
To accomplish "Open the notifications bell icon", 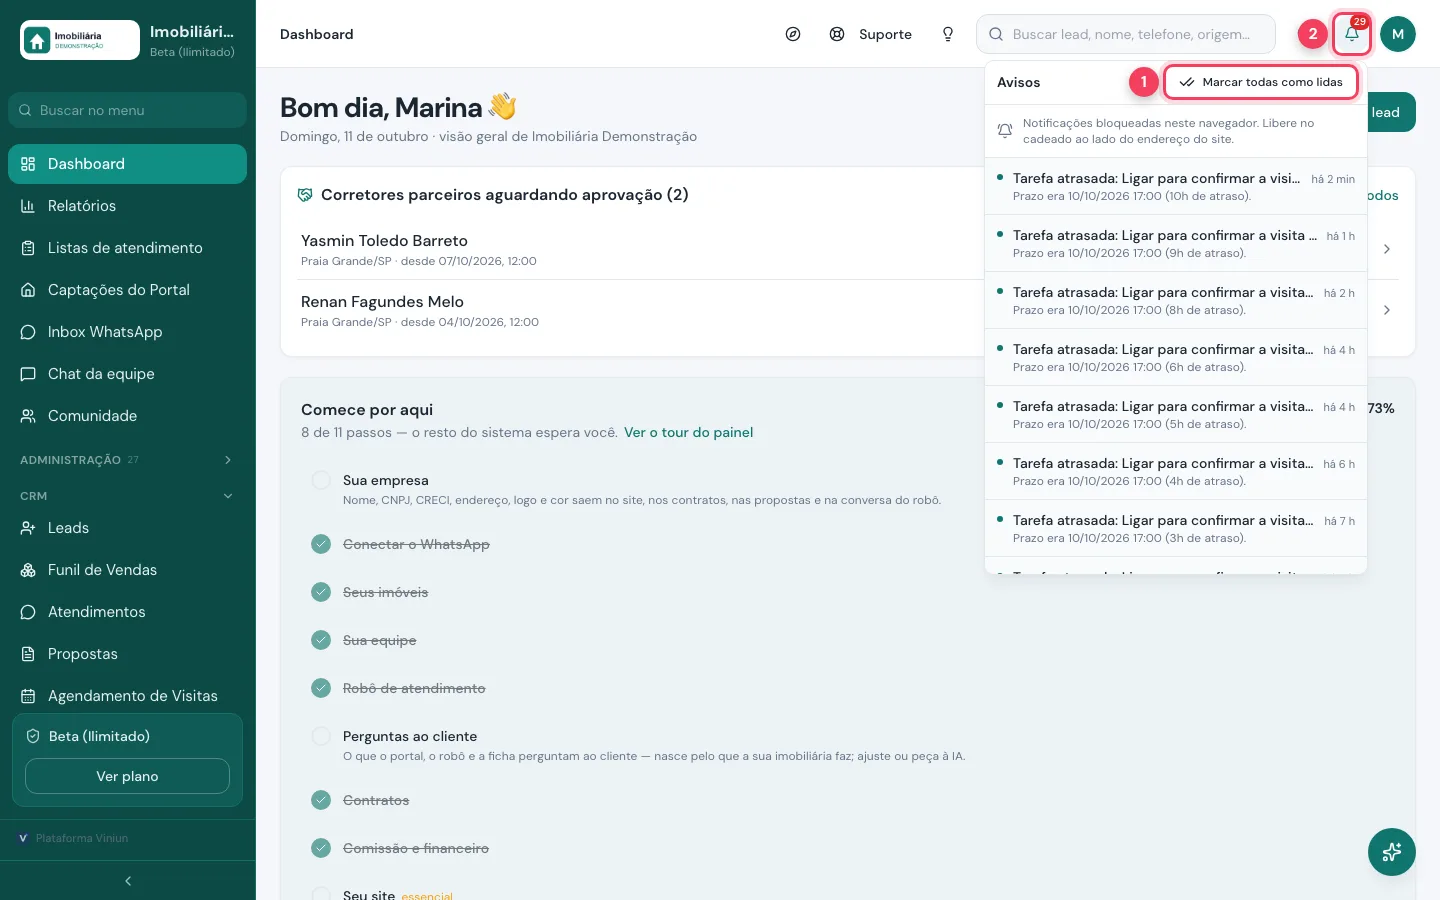I will pyautogui.click(x=1351, y=34).
